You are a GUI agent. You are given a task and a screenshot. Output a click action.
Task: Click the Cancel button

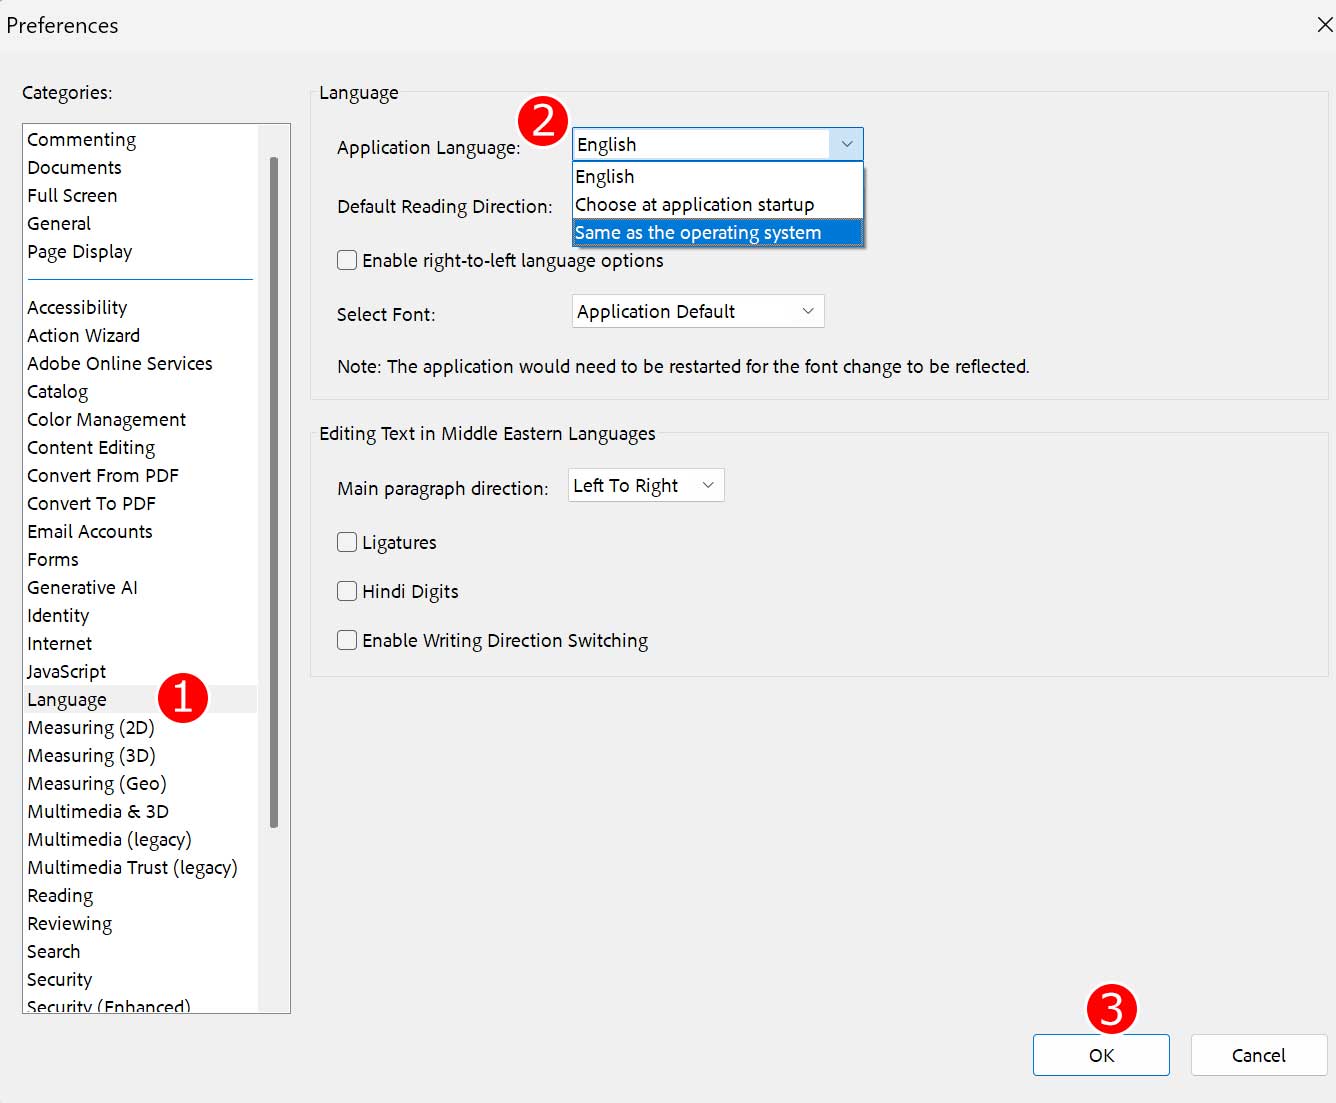click(x=1259, y=1055)
